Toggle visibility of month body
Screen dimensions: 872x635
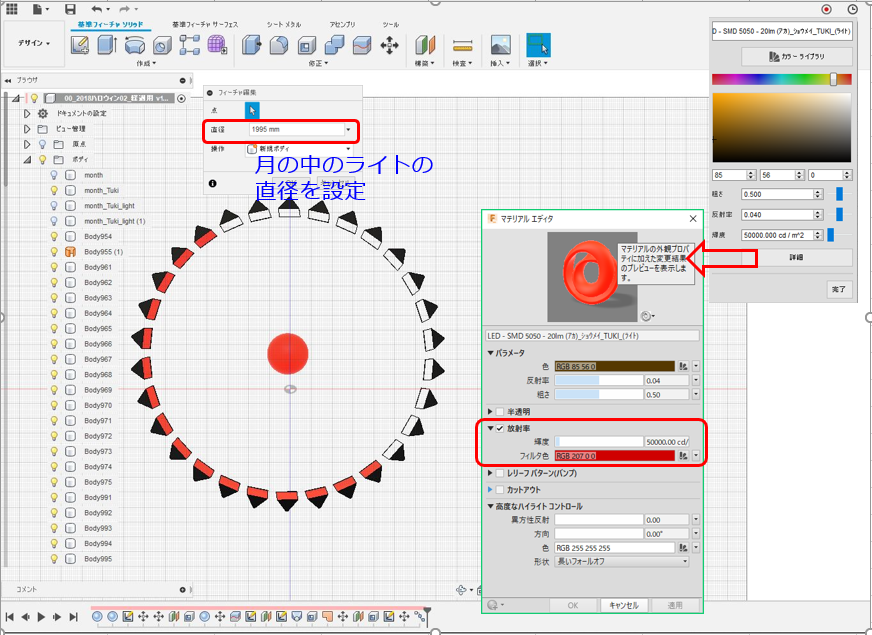[x=54, y=175]
